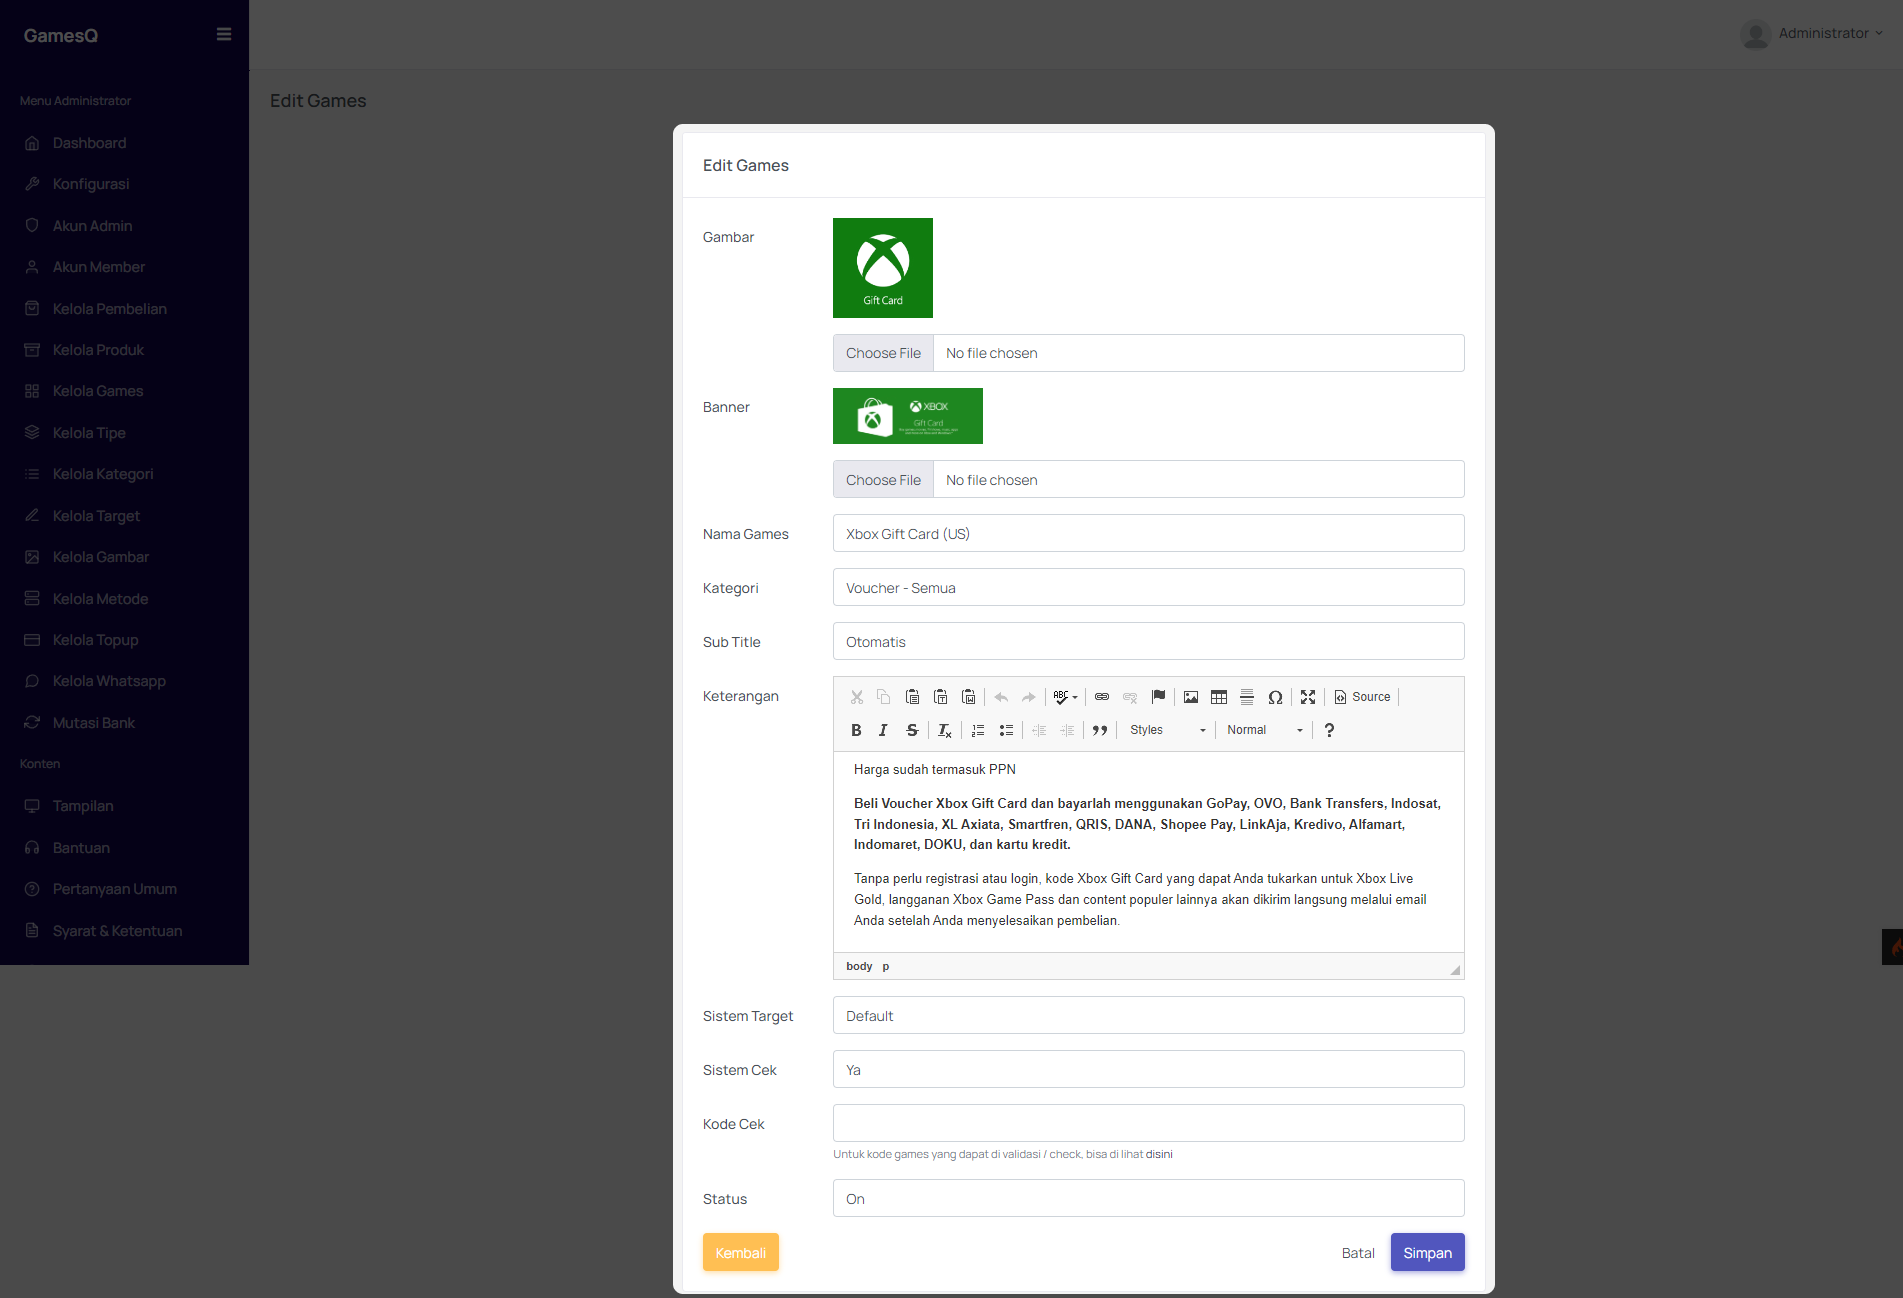
Task: Click Paste as plain text icon
Action: [940, 697]
